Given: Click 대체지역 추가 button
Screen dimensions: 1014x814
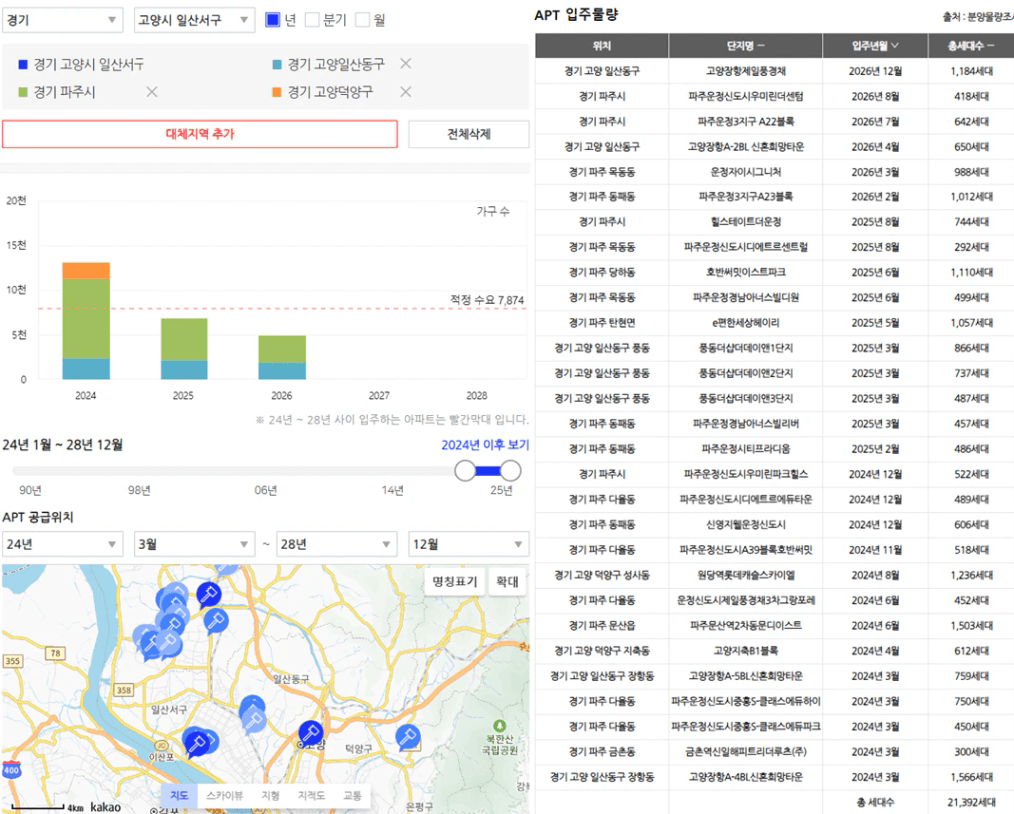Looking at the screenshot, I should (200, 134).
